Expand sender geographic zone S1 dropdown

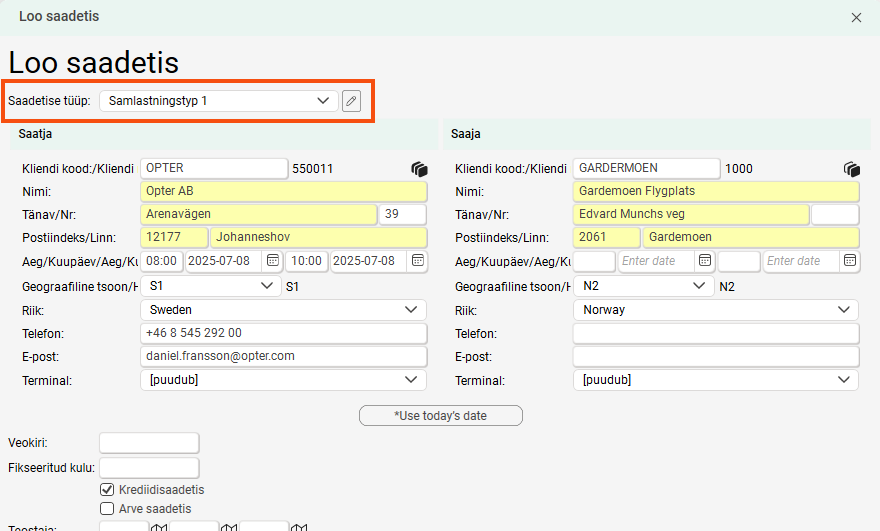pyautogui.click(x=211, y=286)
